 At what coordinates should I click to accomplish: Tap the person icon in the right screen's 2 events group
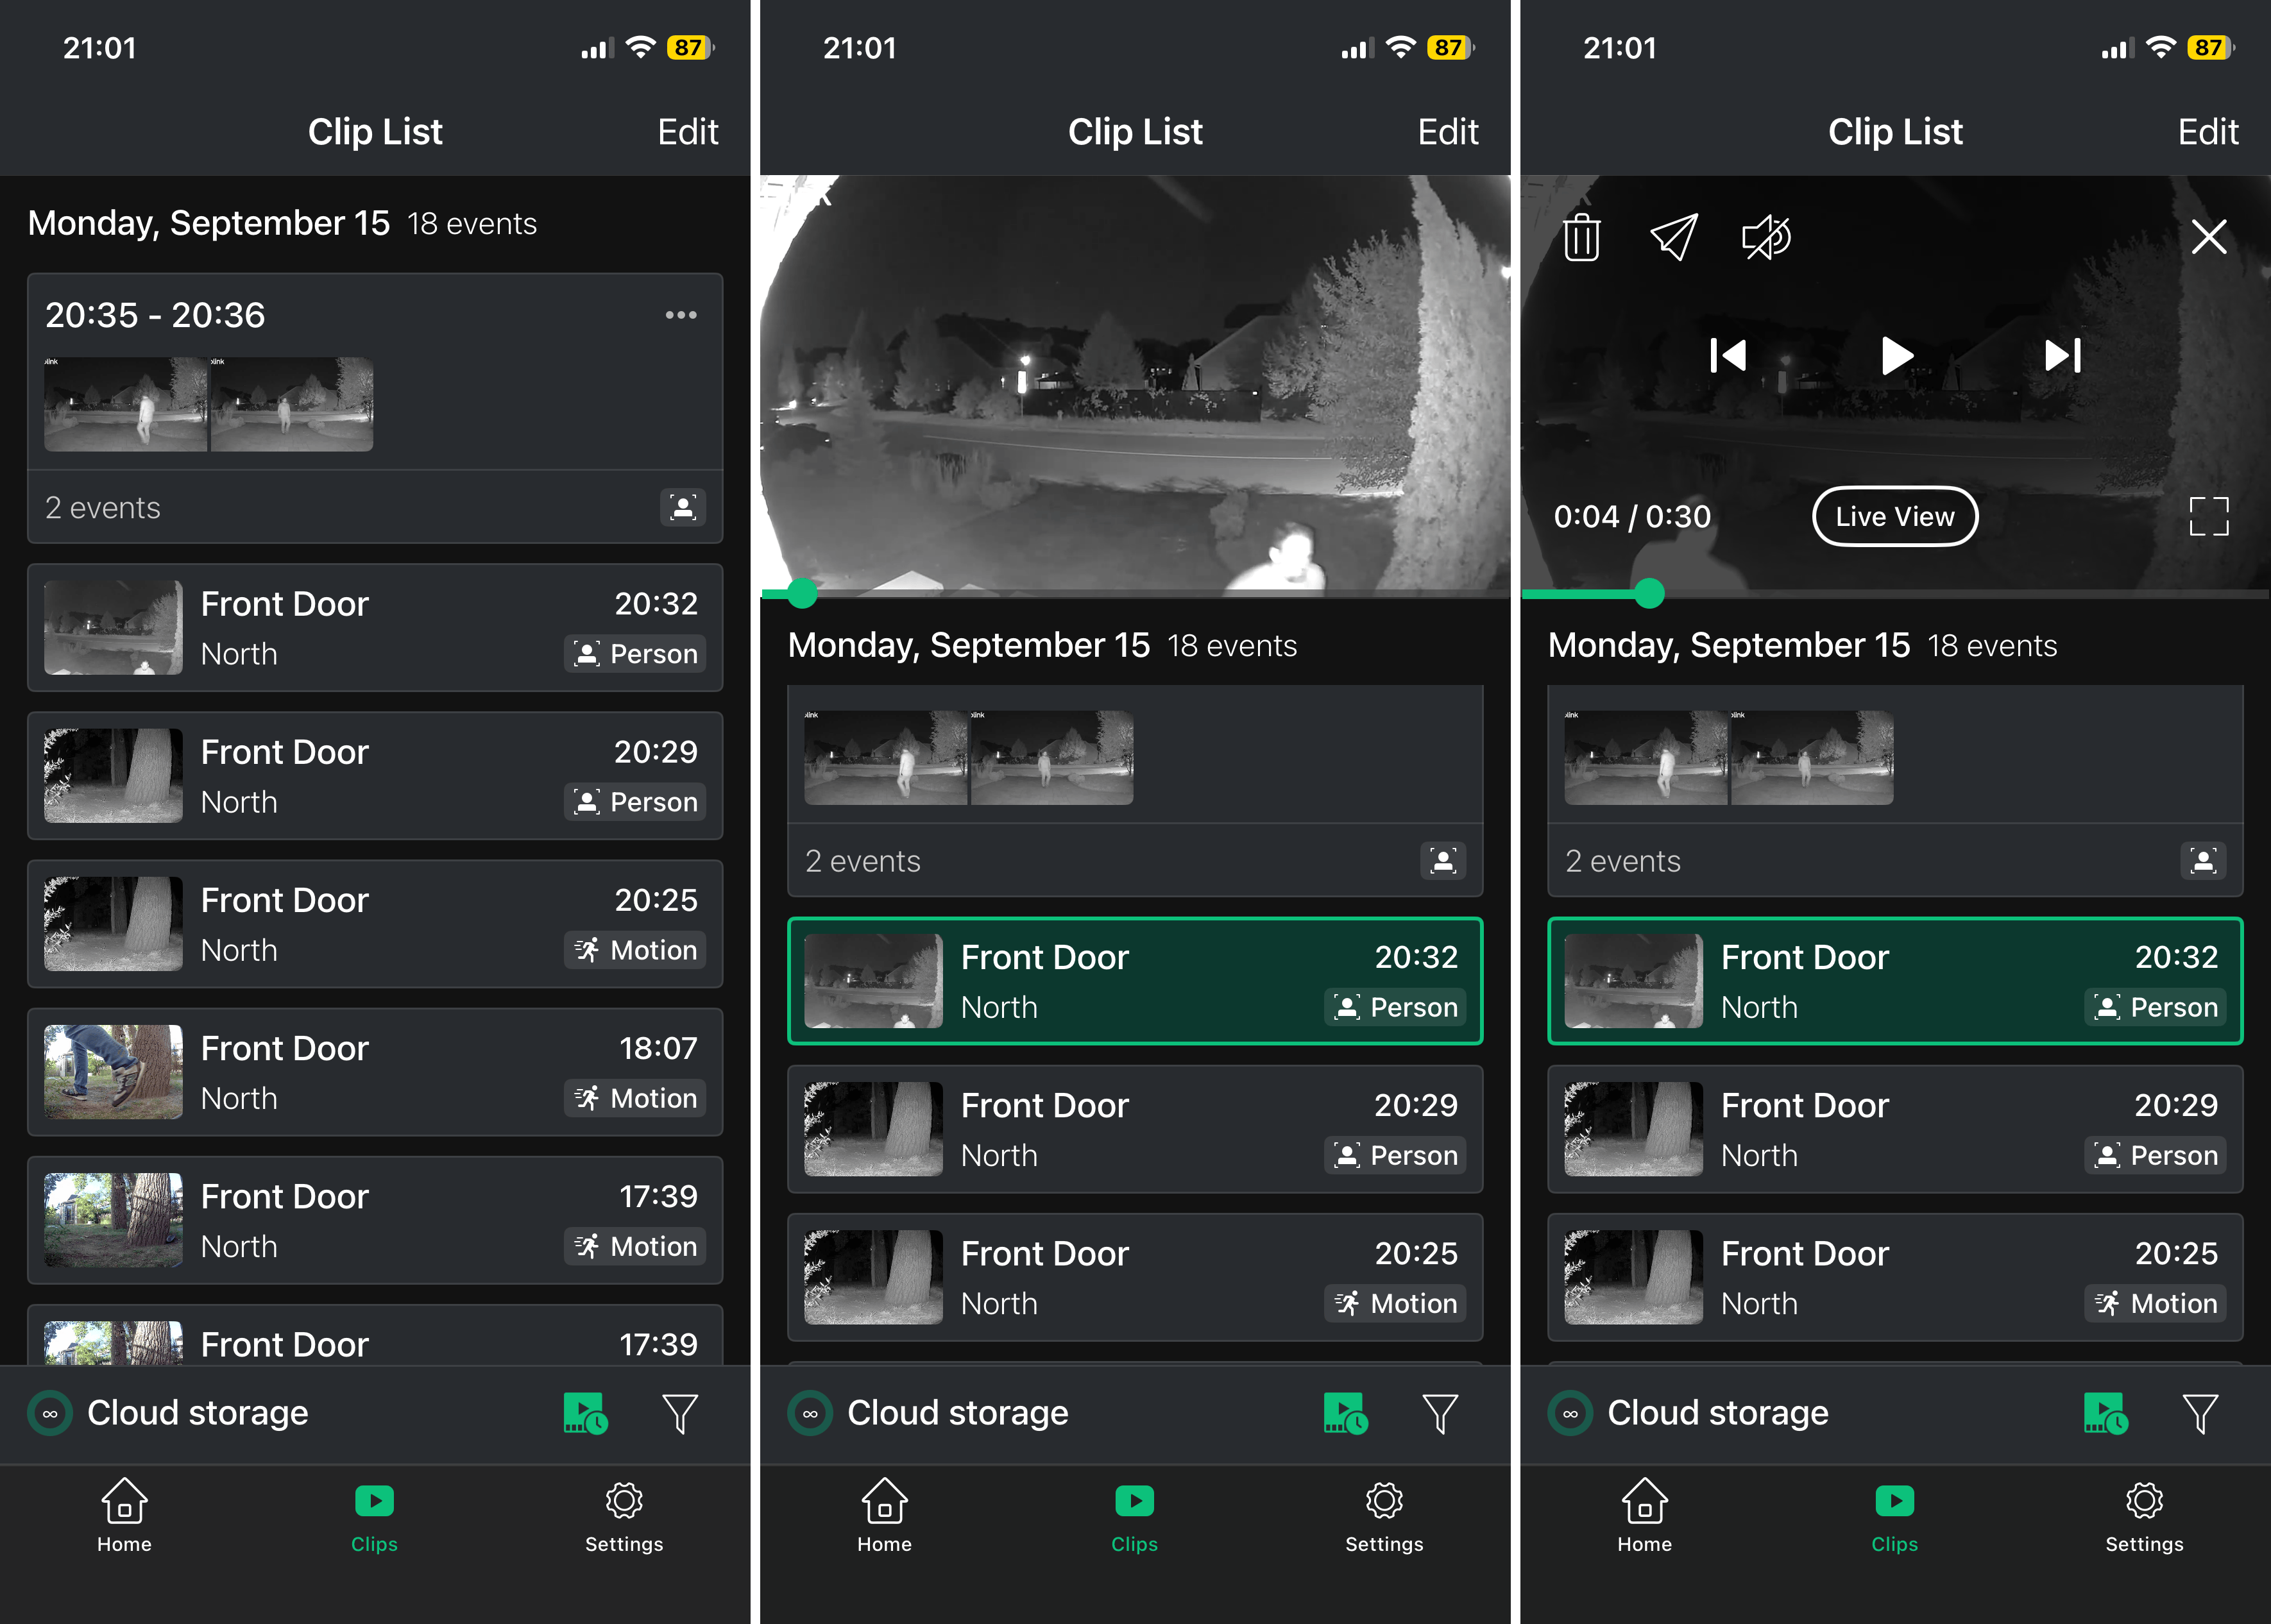tap(2203, 861)
